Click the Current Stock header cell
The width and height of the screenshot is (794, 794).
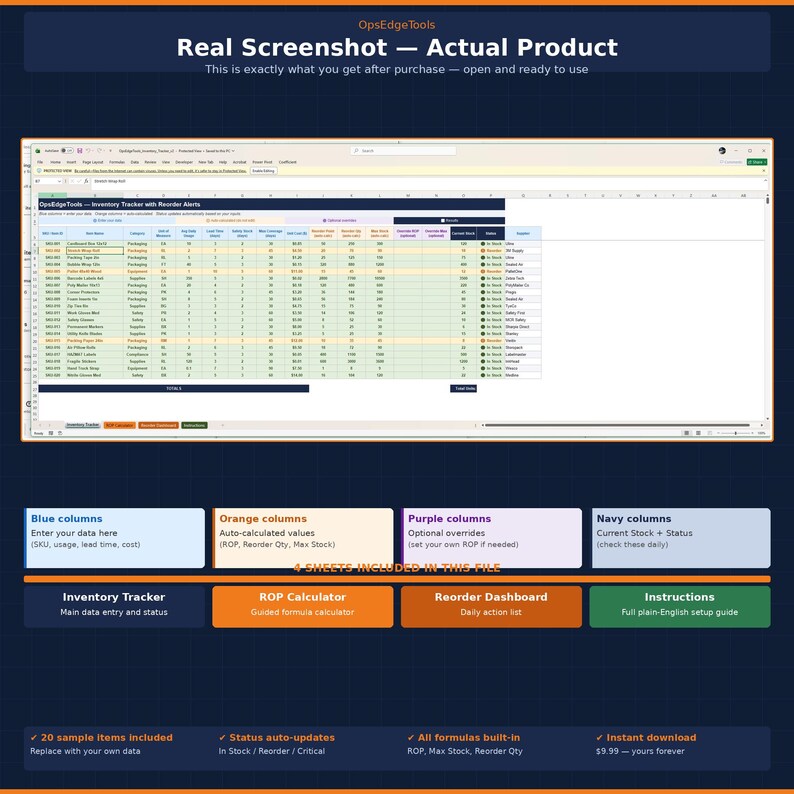pos(463,233)
